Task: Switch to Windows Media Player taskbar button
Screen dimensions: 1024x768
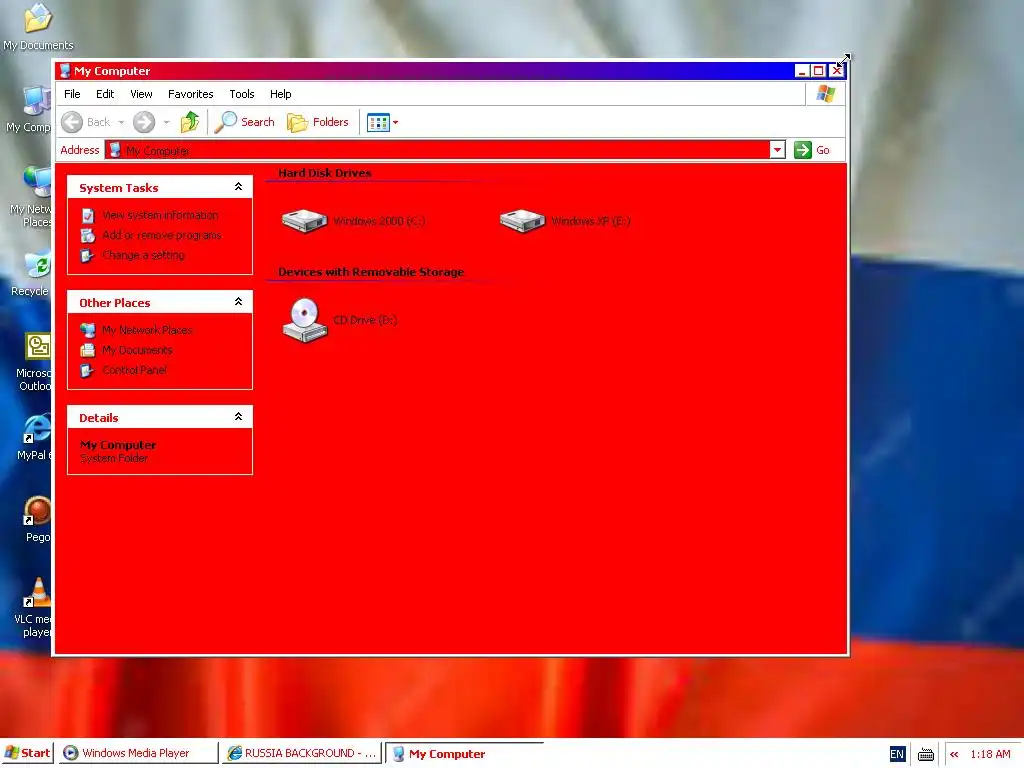Action: click(137, 753)
